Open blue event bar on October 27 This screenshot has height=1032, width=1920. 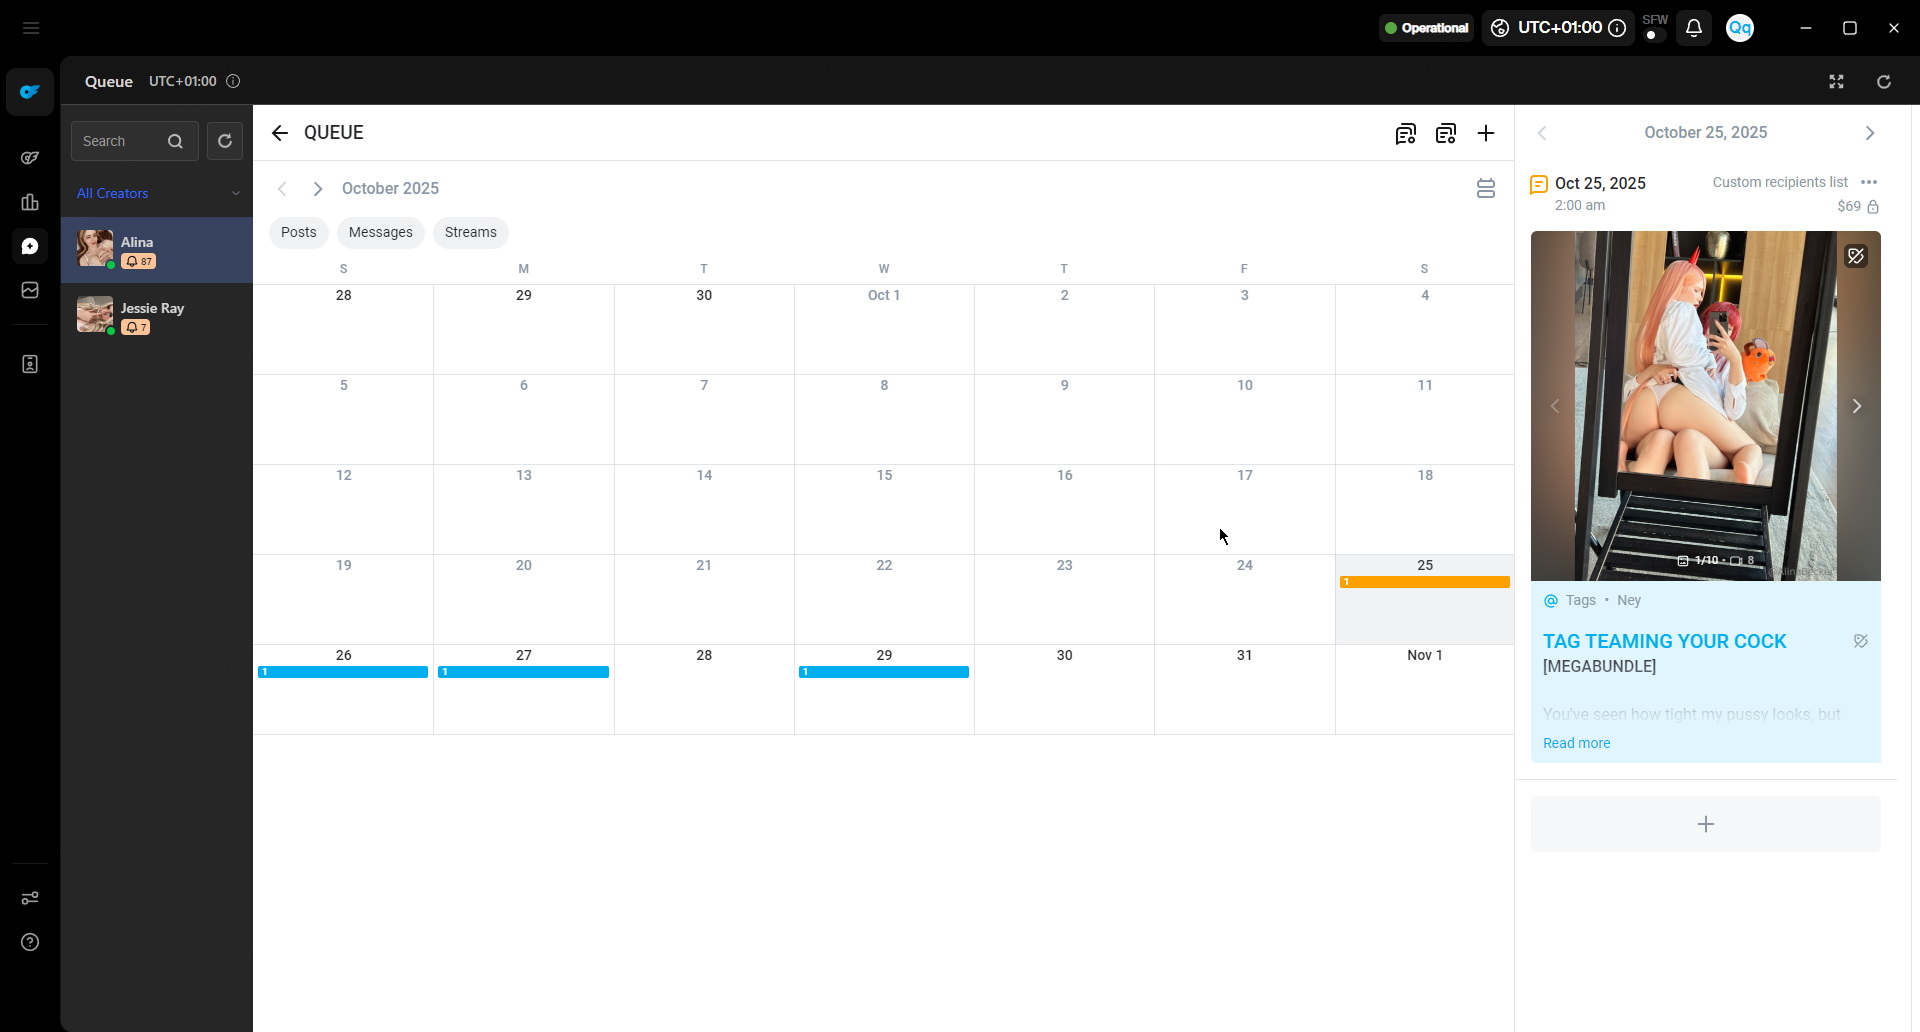[524, 672]
